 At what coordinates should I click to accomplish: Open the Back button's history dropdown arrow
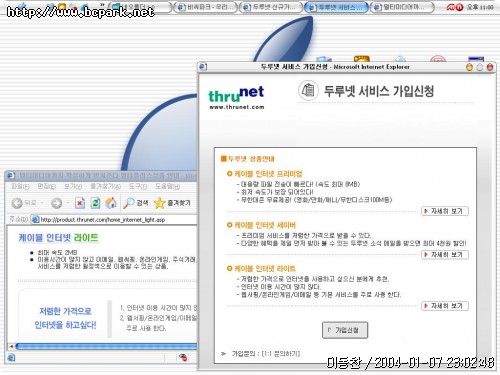[x=42, y=203]
